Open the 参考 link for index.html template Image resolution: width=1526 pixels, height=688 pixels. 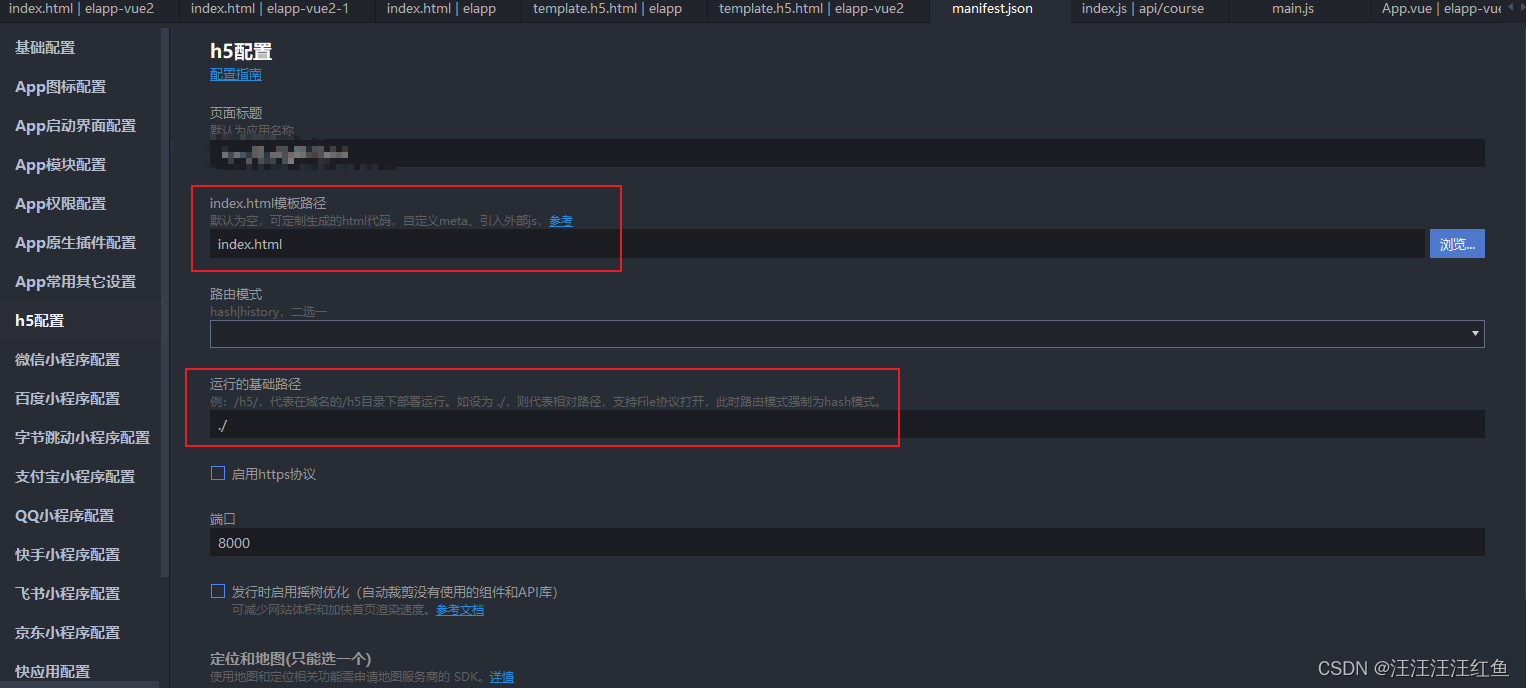561,220
